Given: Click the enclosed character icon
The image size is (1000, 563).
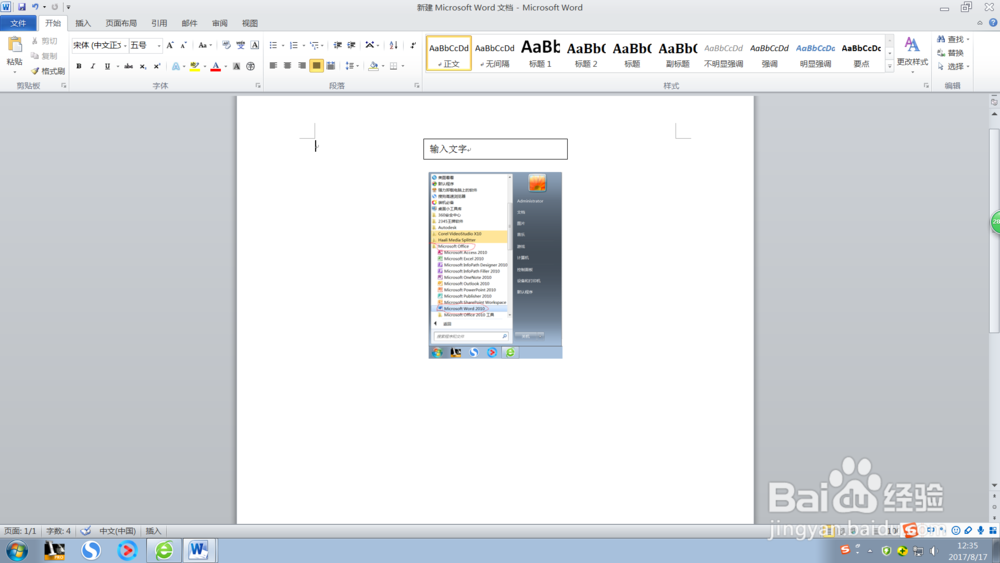Looking at the screenshot, I should pos(251,66).
